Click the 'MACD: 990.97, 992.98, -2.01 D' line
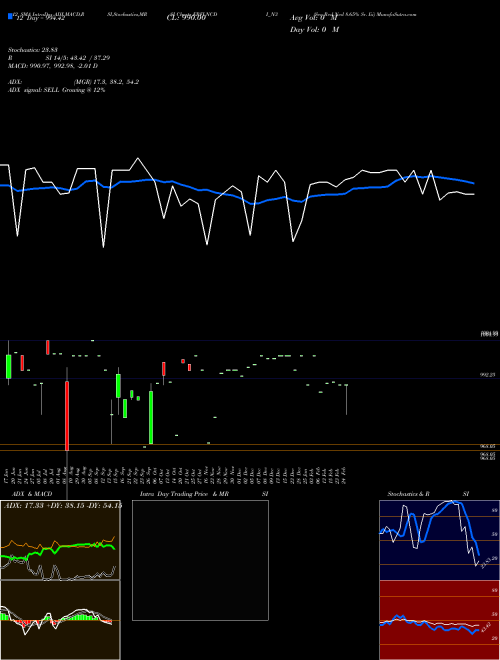Image resolution: width=500 pixels, height=660 pixels. 53,66
